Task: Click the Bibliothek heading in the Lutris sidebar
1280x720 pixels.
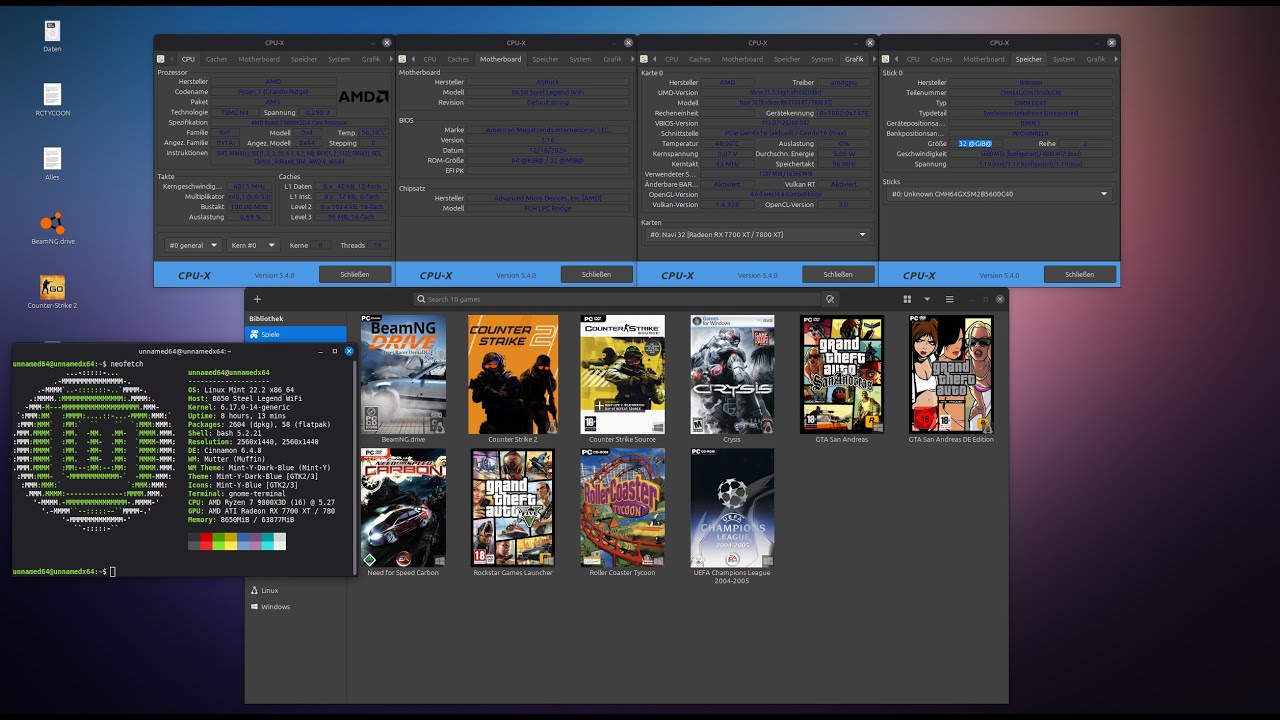Action: [x=266, y=318]
